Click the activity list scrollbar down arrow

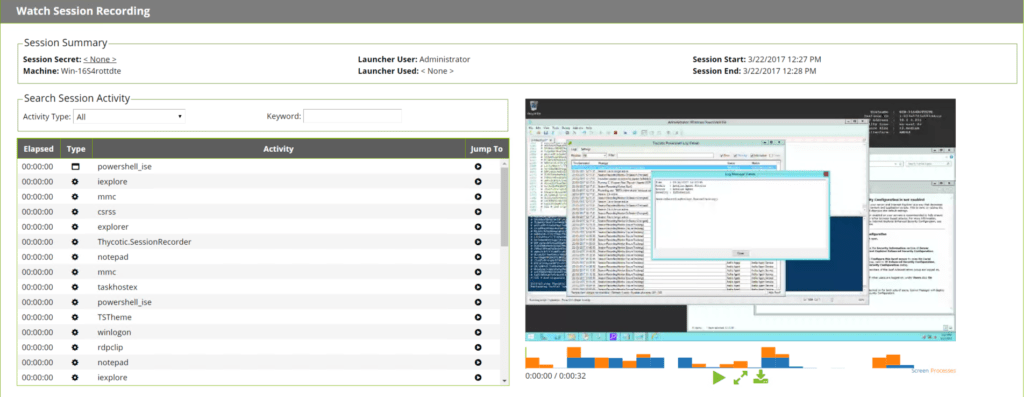[x=504, y=381]
